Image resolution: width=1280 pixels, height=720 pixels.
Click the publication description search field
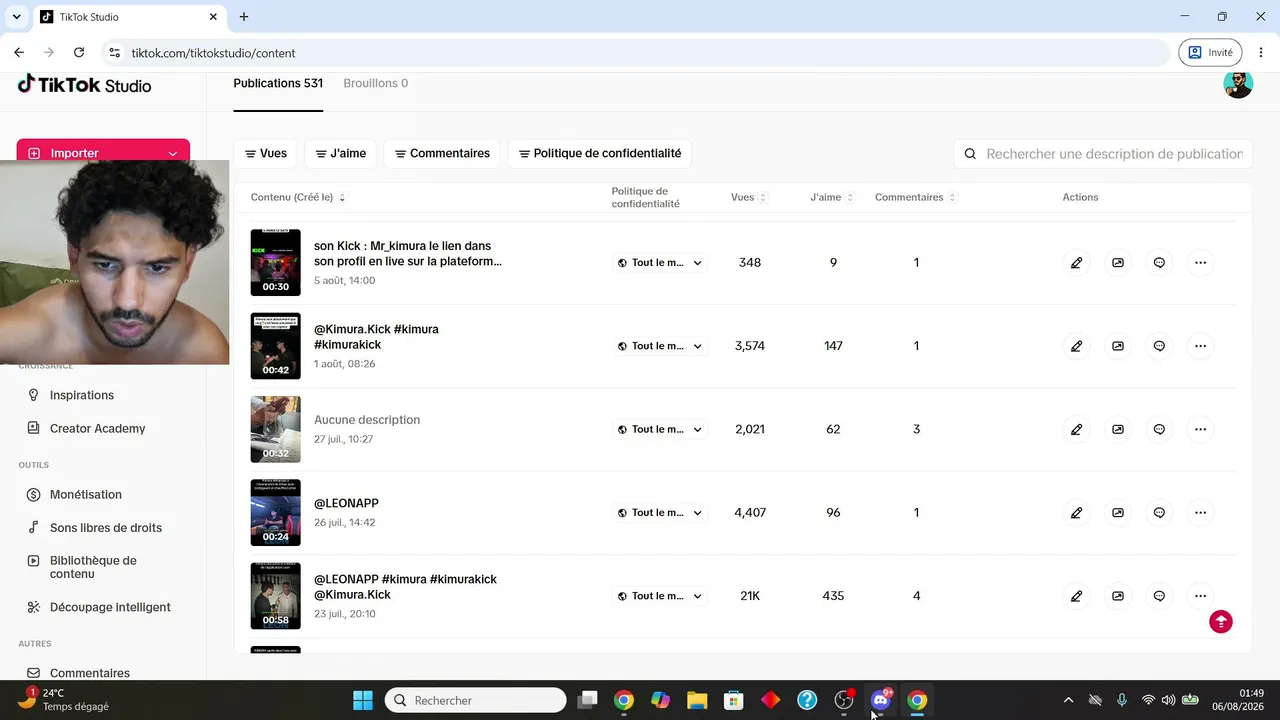coord(1103,154)
